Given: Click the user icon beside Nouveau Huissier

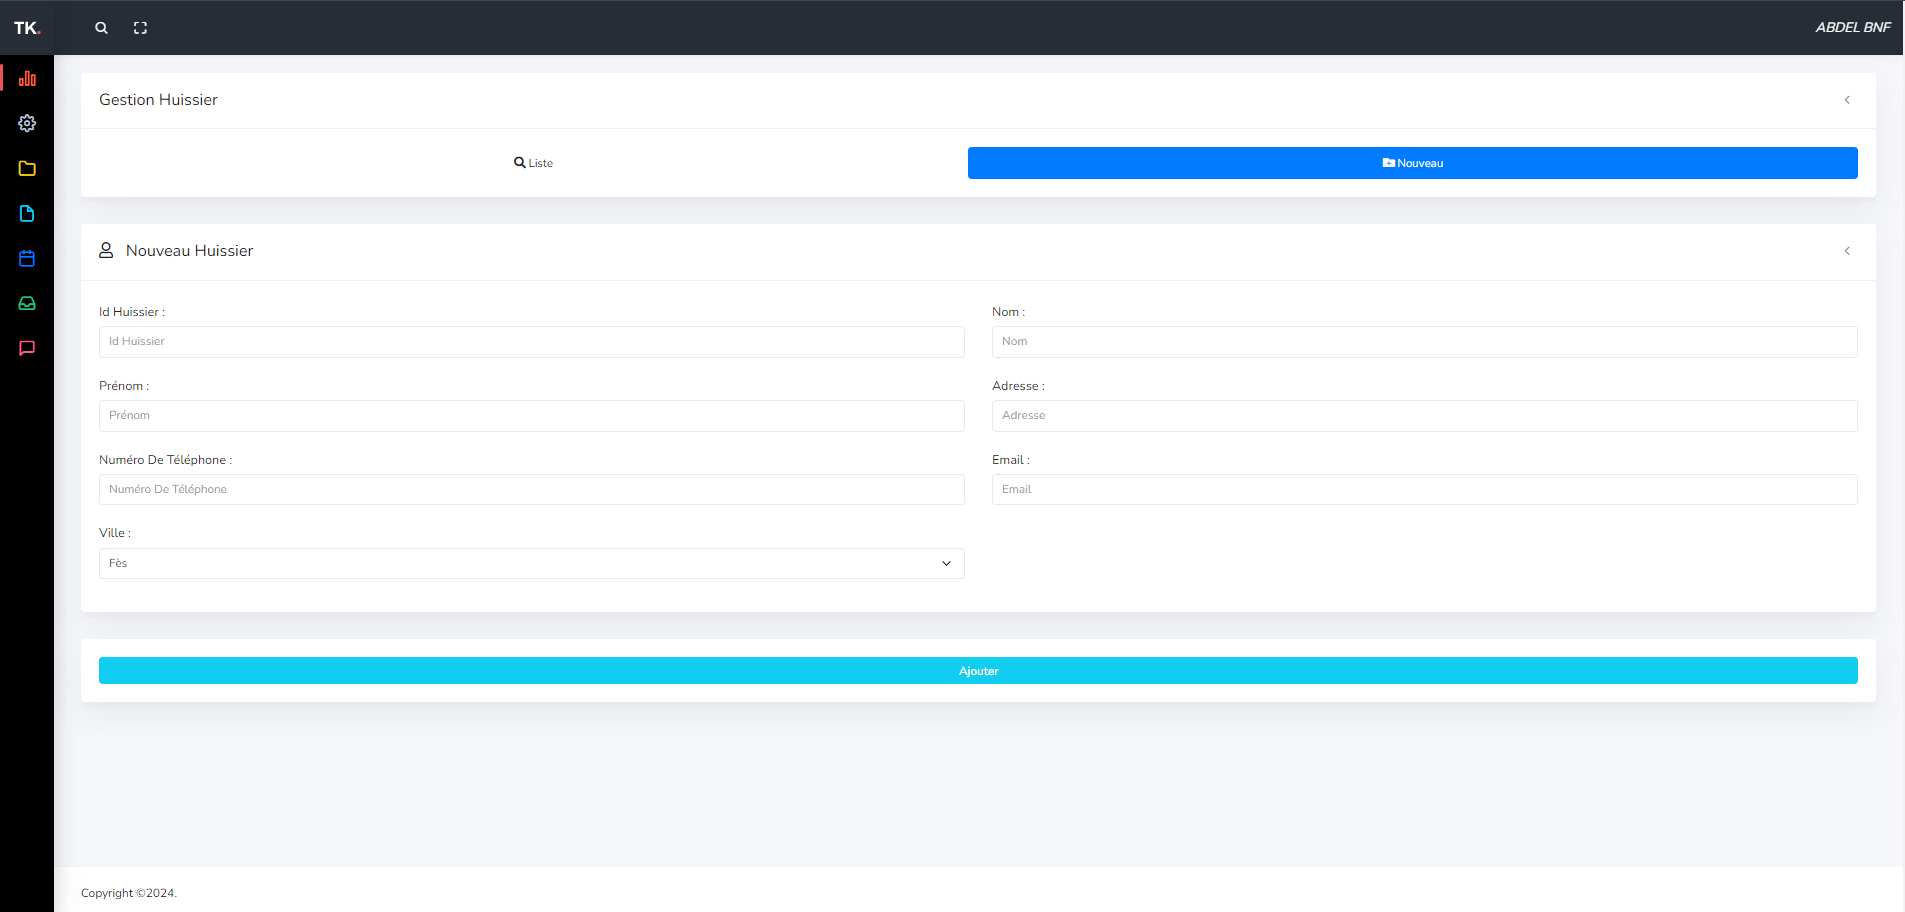Looking at the screenshot, I should [x=106, y=250].
